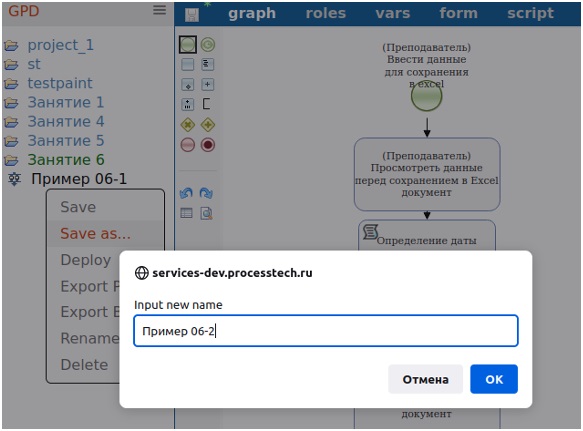Select the red end event circle tool
583x431 pixels.
pos(188,145)
